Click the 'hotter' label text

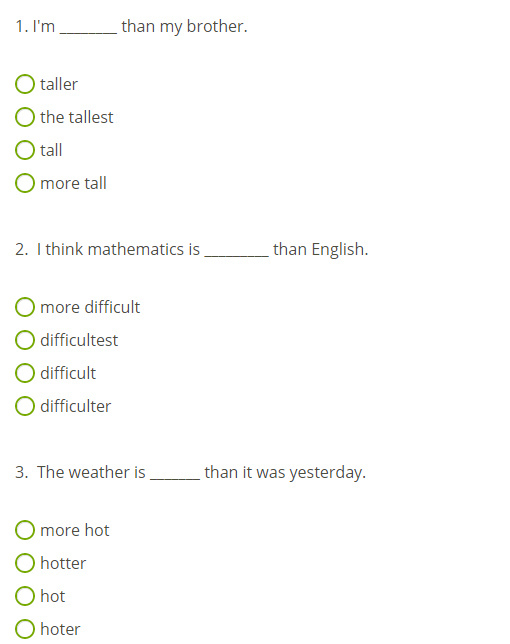pos(63,563)
